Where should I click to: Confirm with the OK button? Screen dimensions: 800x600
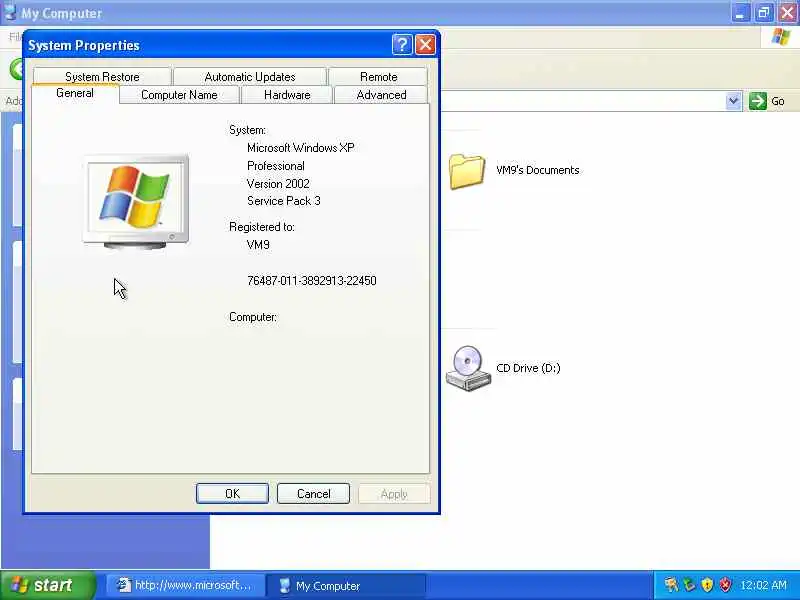point(232,493)
